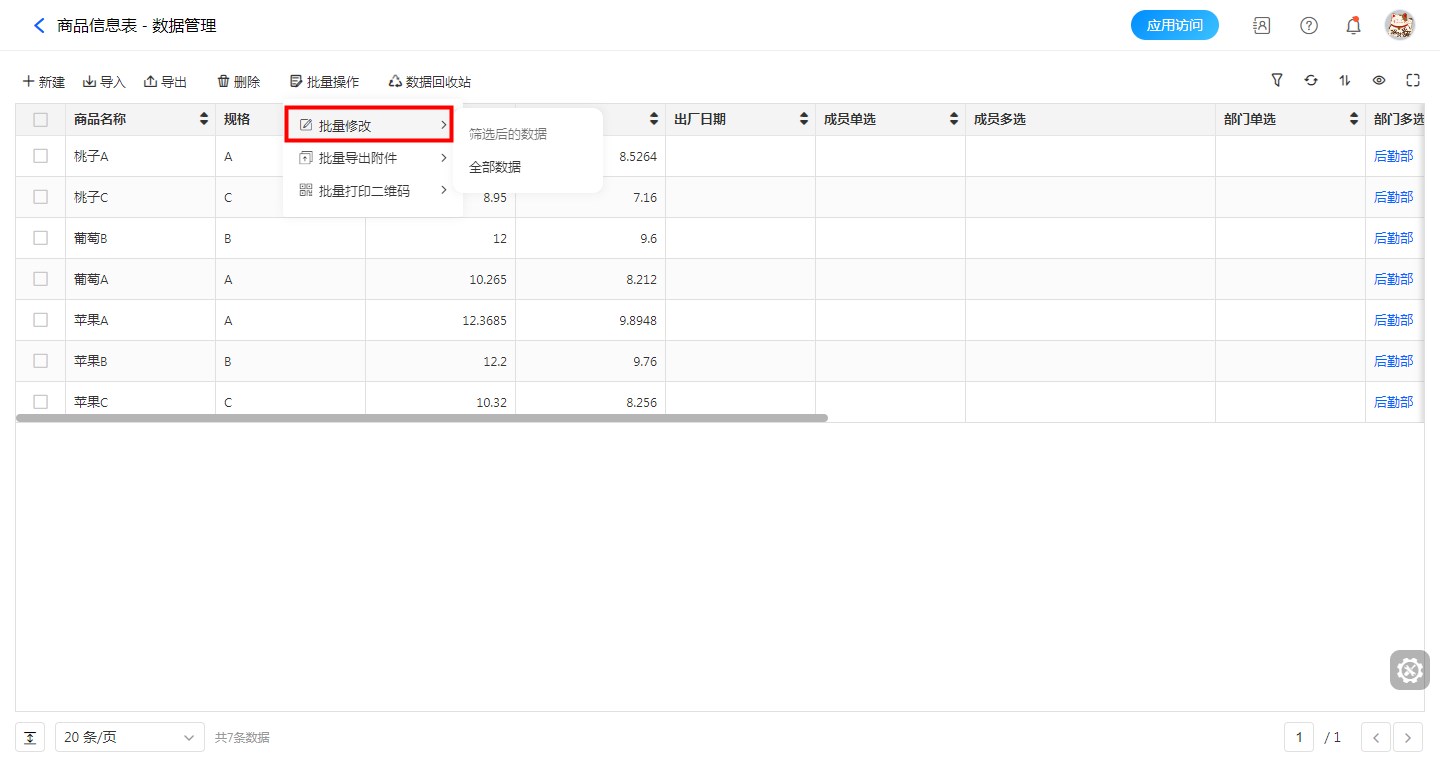Click the help question mark icon

tap(1308, 26)
